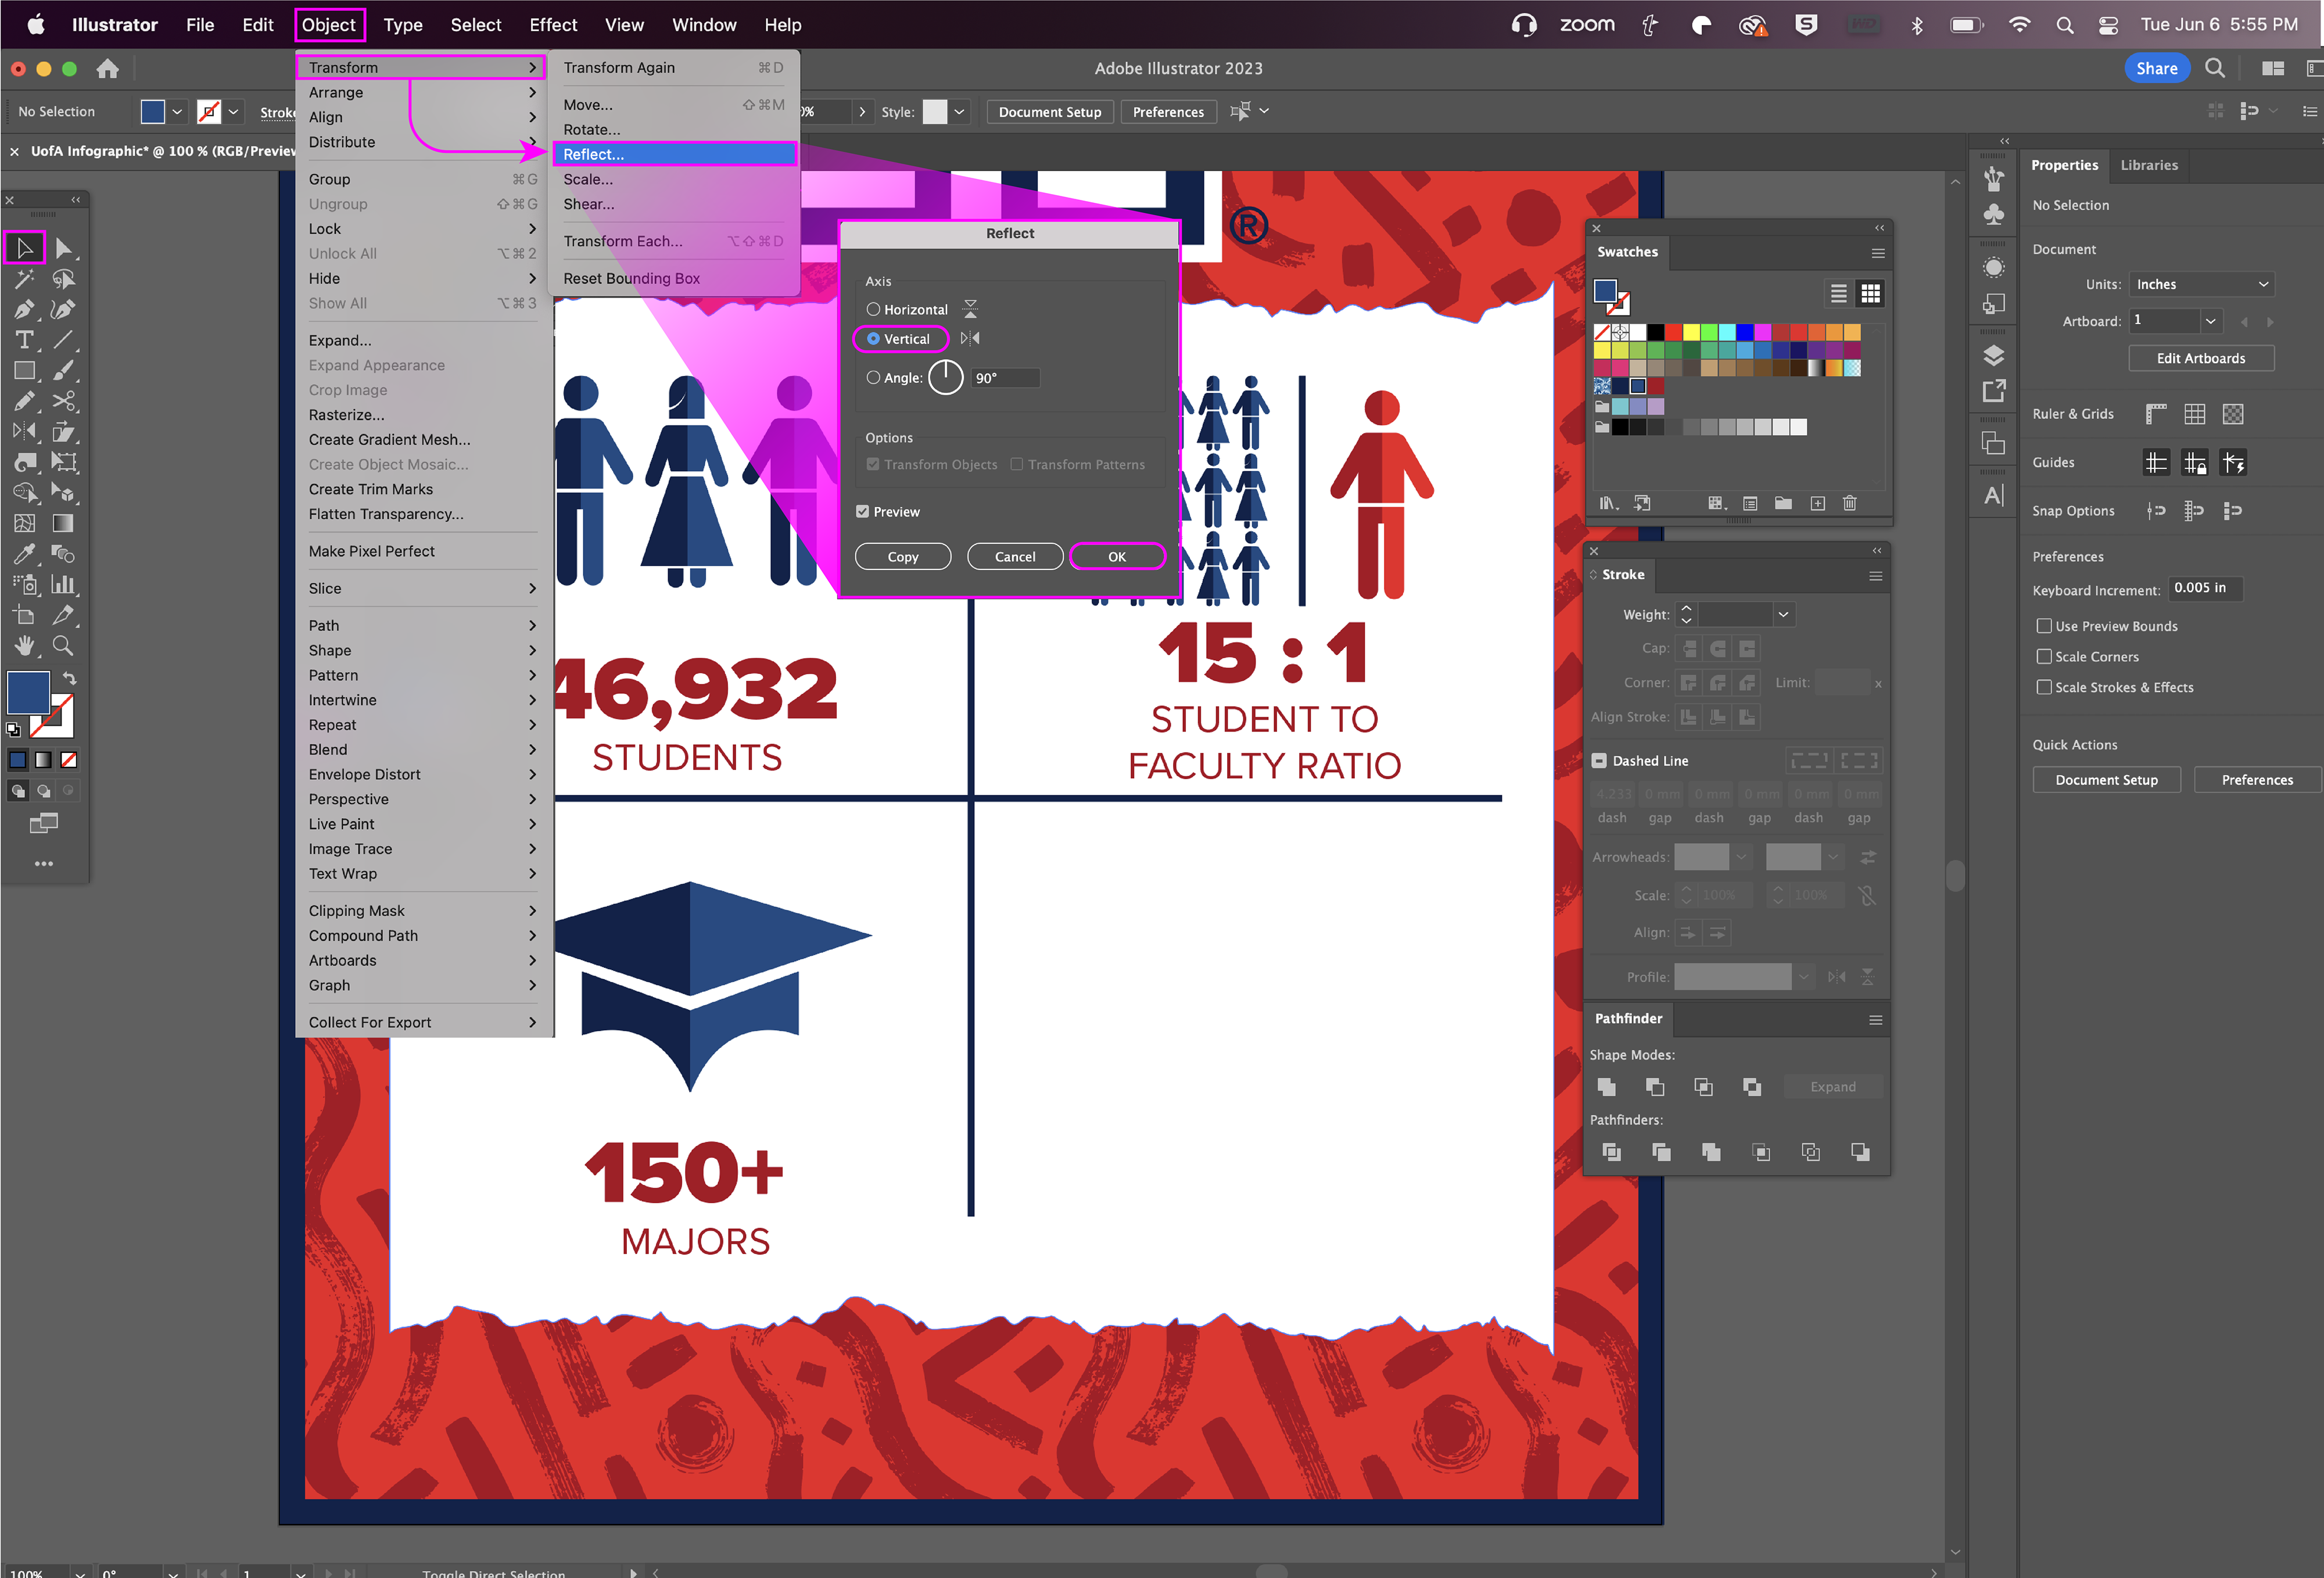Choose the Zoom tool in toolbar

point(63,646)
